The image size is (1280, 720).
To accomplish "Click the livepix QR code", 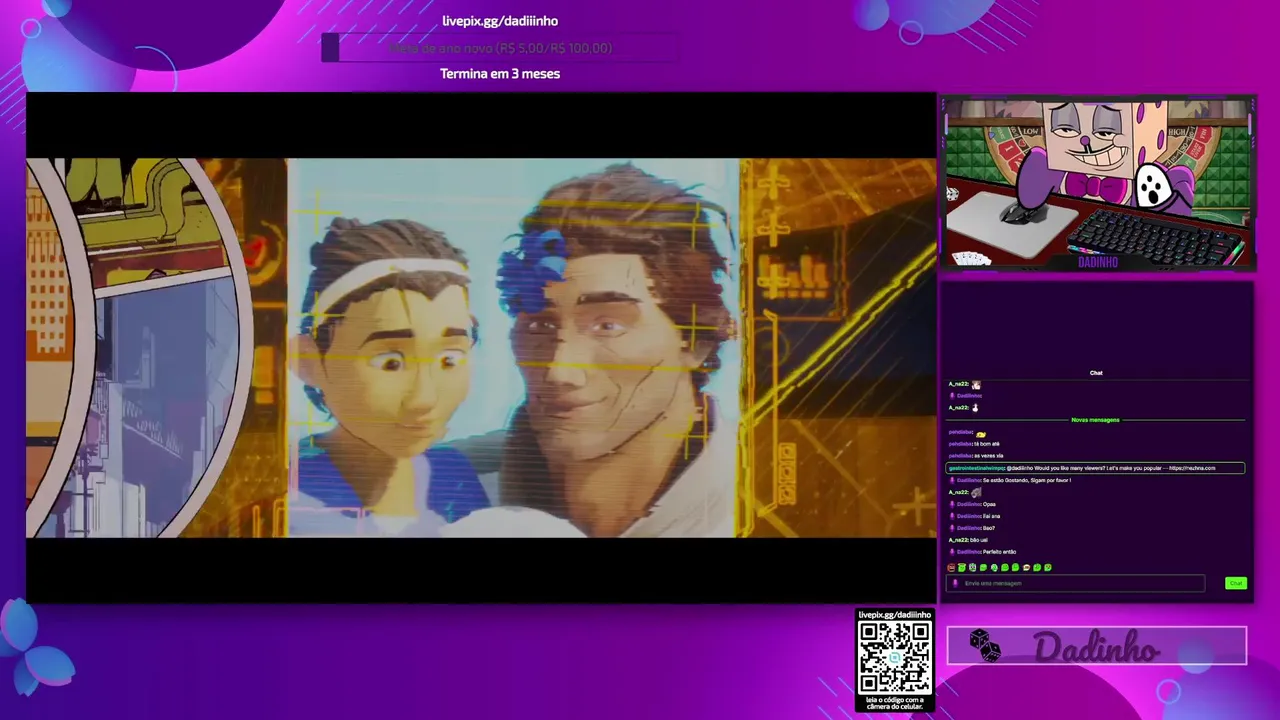I will tap(895, 657).
